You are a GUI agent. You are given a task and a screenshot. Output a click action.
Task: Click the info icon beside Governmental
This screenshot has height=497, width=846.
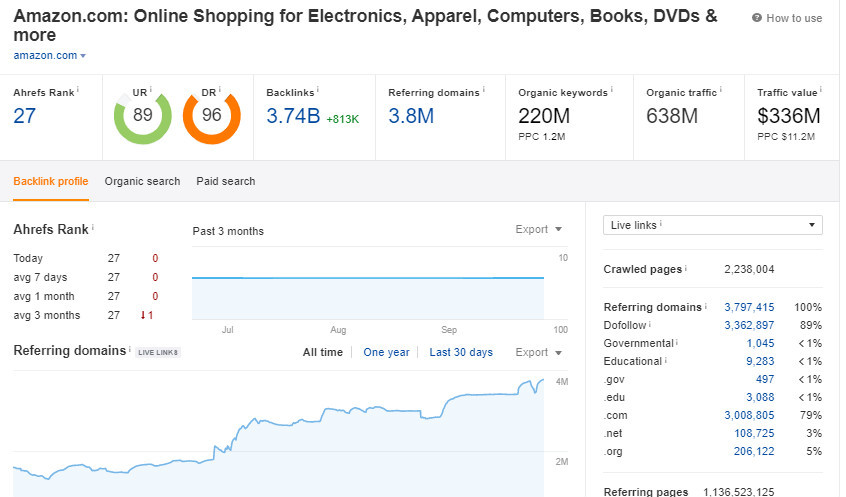(677, 342)
